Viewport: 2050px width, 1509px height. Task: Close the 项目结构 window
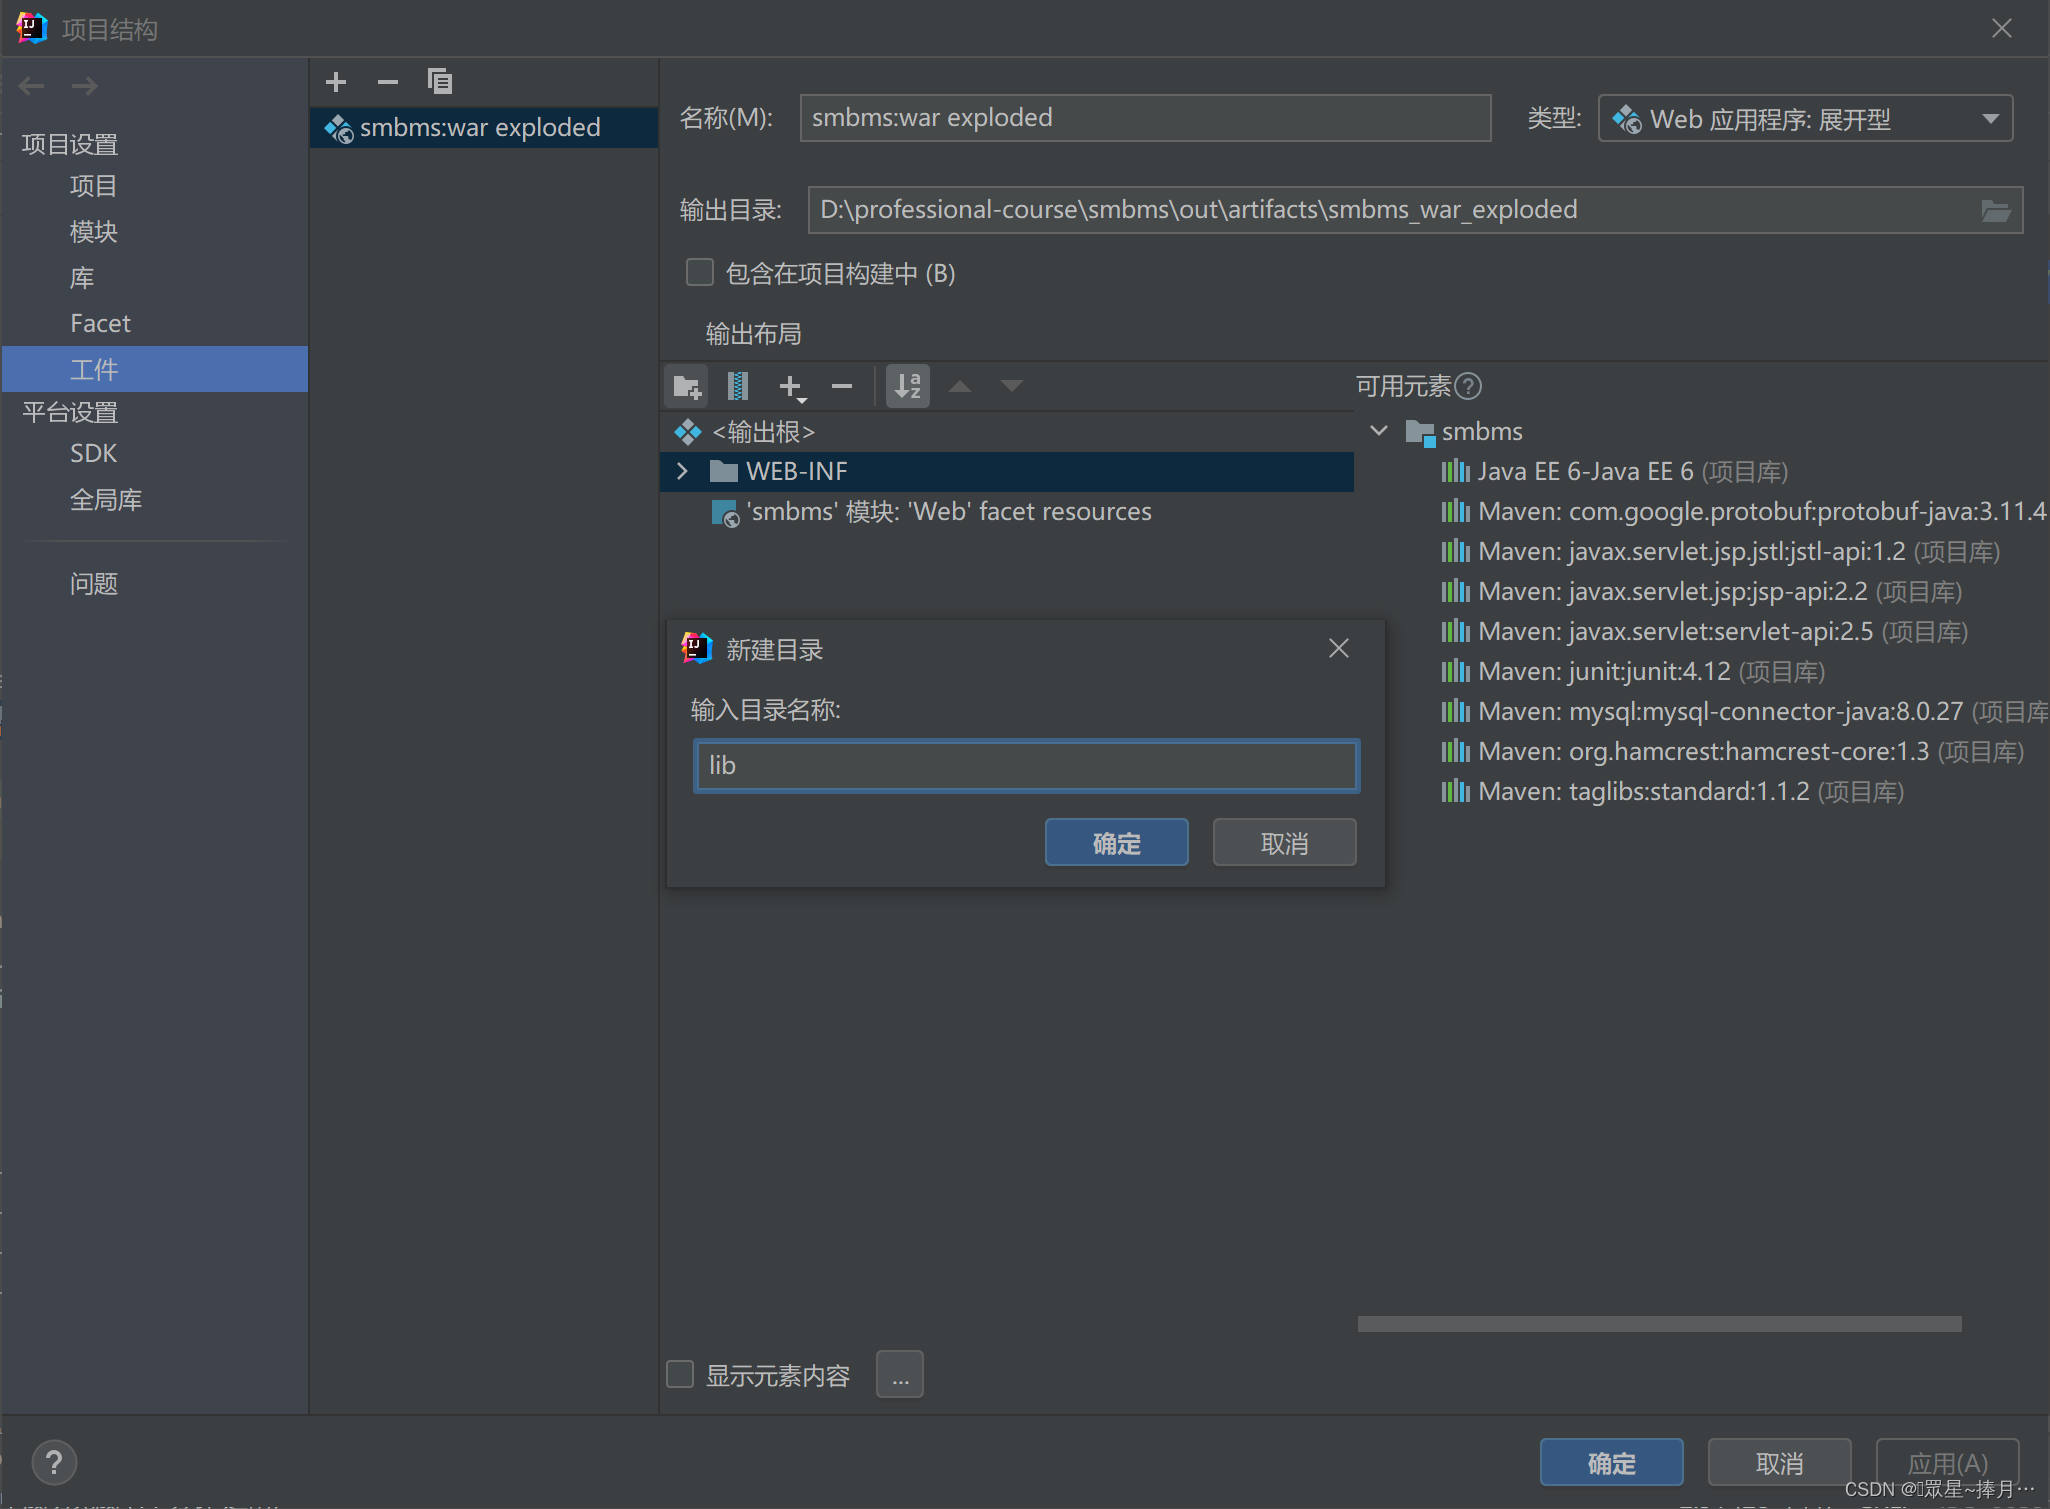point(2001,28)
